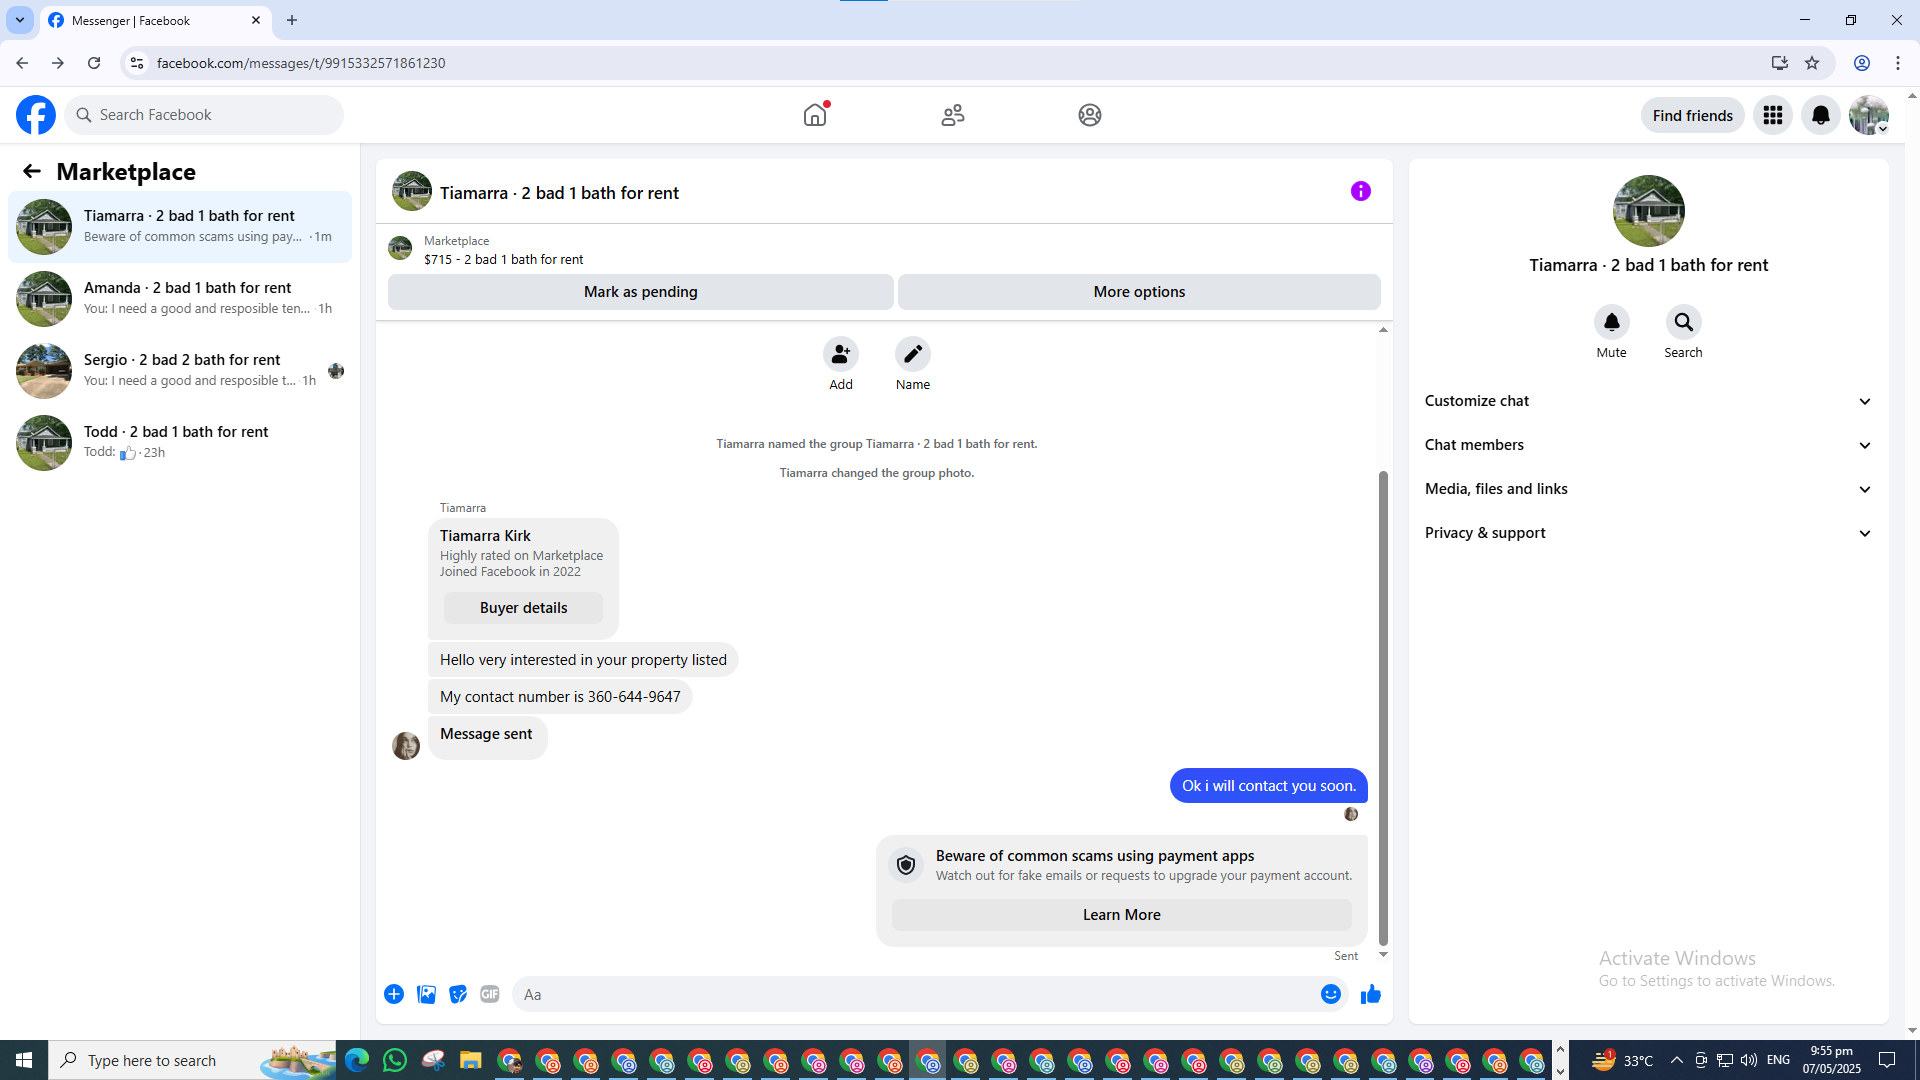Expand Customize chat section

[1648, 401]
